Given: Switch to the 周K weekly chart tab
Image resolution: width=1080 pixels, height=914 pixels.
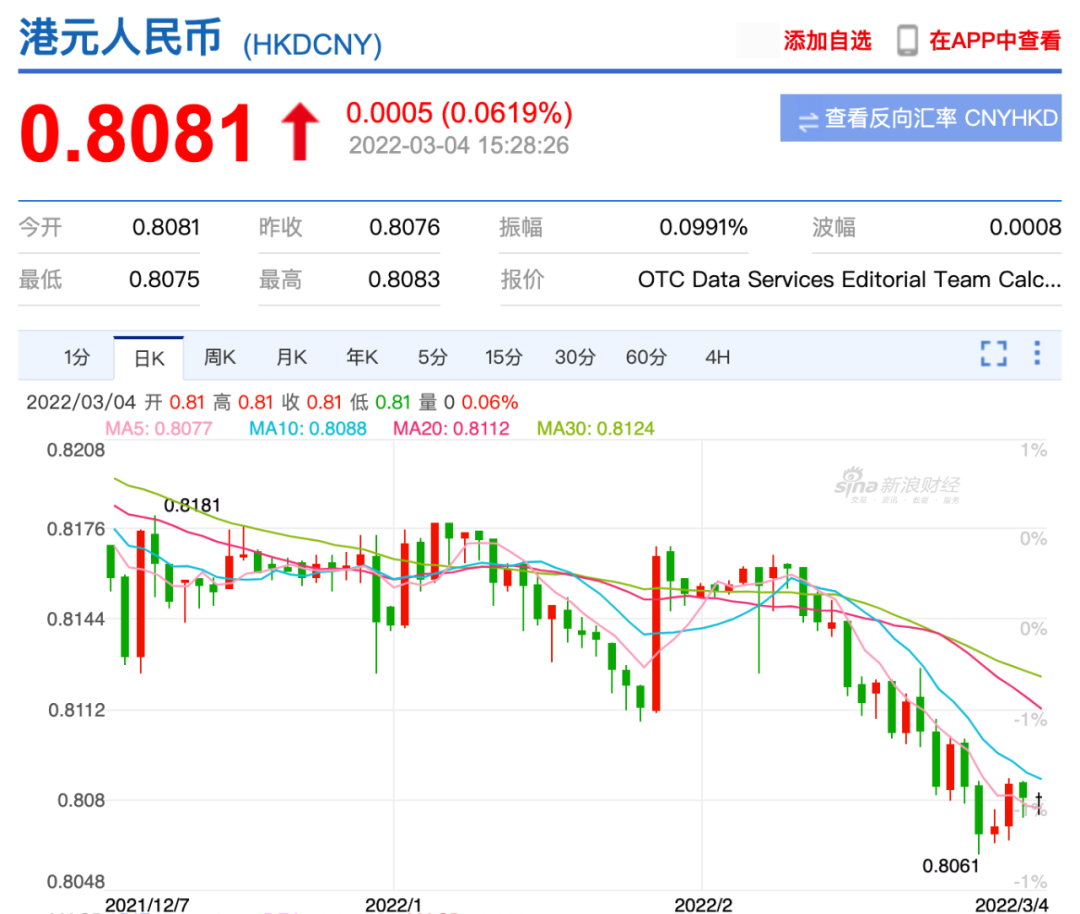Looking at the screenshot, I should tap(219, 356).
